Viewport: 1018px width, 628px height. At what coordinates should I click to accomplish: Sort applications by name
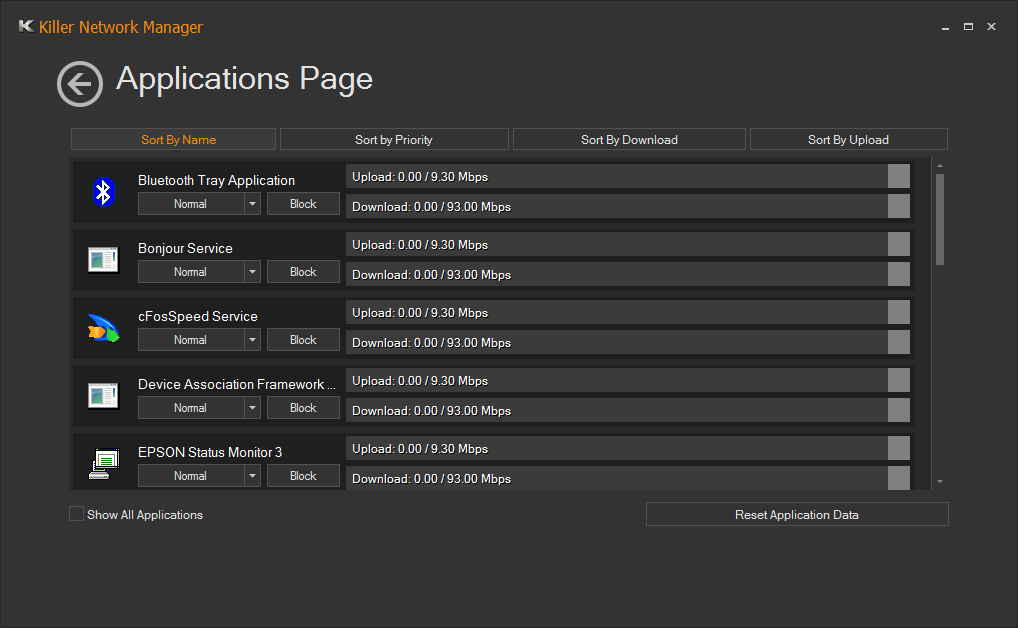click(173, 139)
